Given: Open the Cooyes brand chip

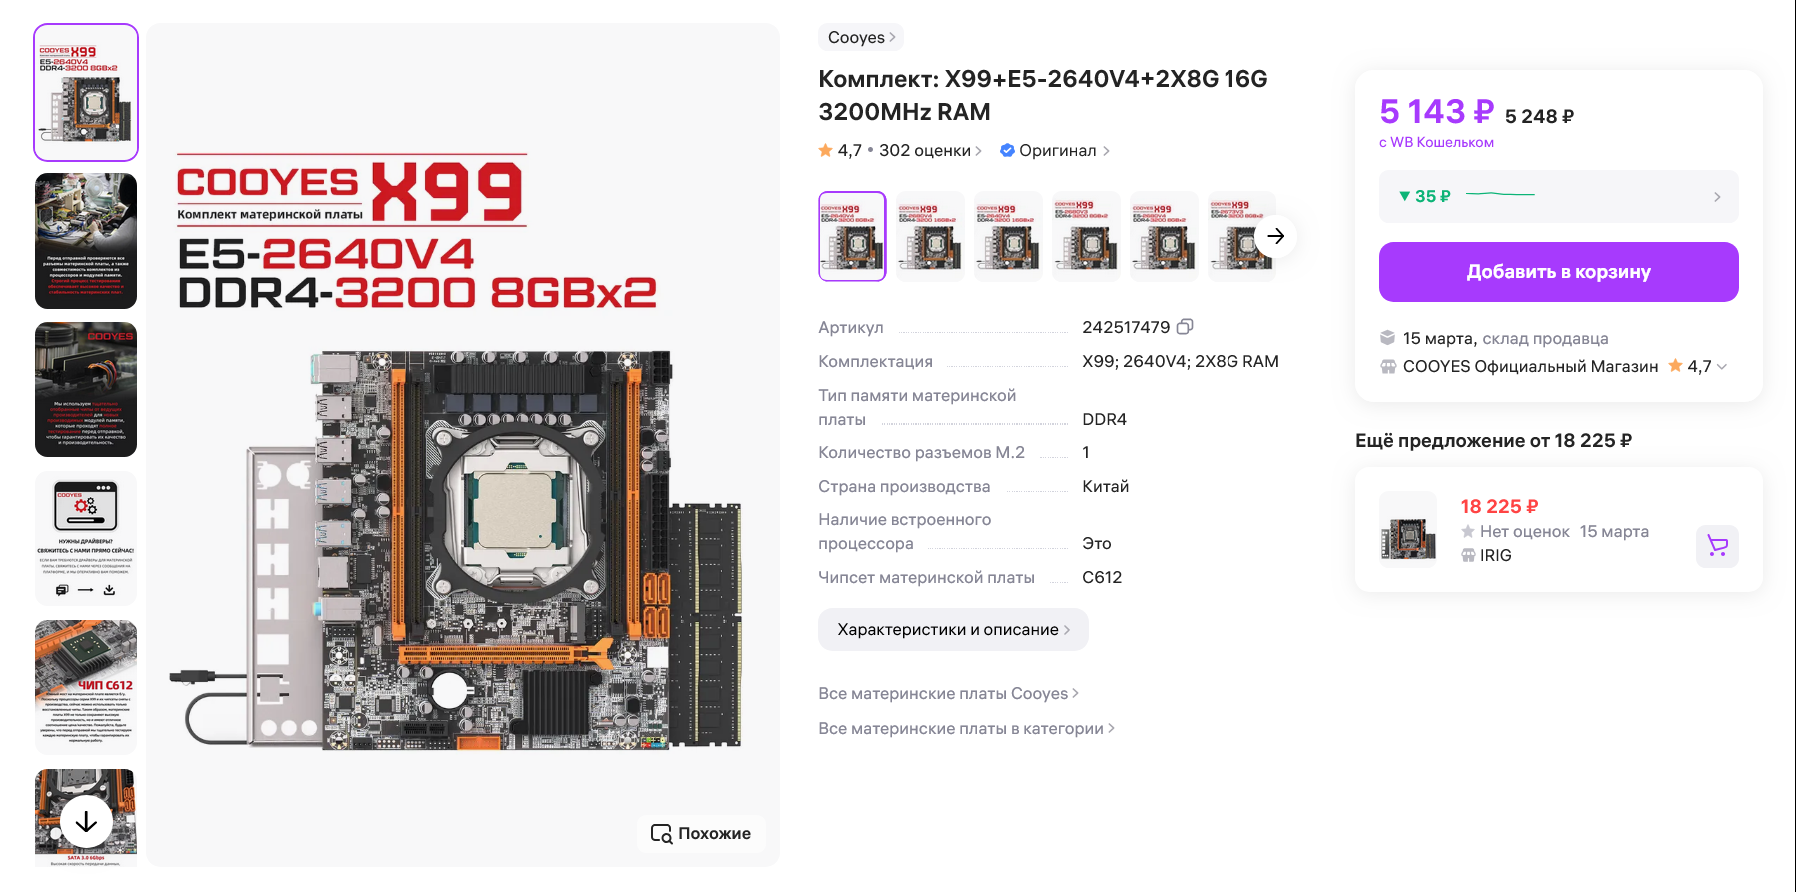Looking at the screenshot, I should click(x=861, y=37).
